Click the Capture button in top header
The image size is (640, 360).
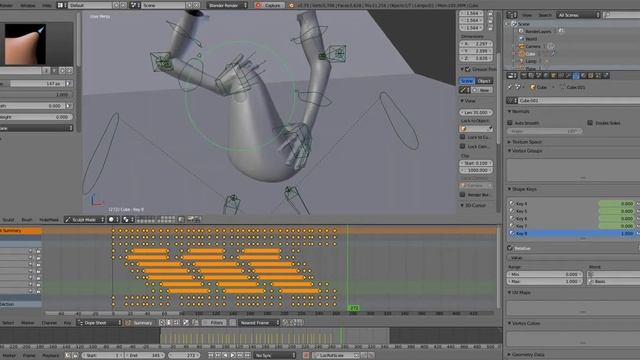click(x=269, y=5)
